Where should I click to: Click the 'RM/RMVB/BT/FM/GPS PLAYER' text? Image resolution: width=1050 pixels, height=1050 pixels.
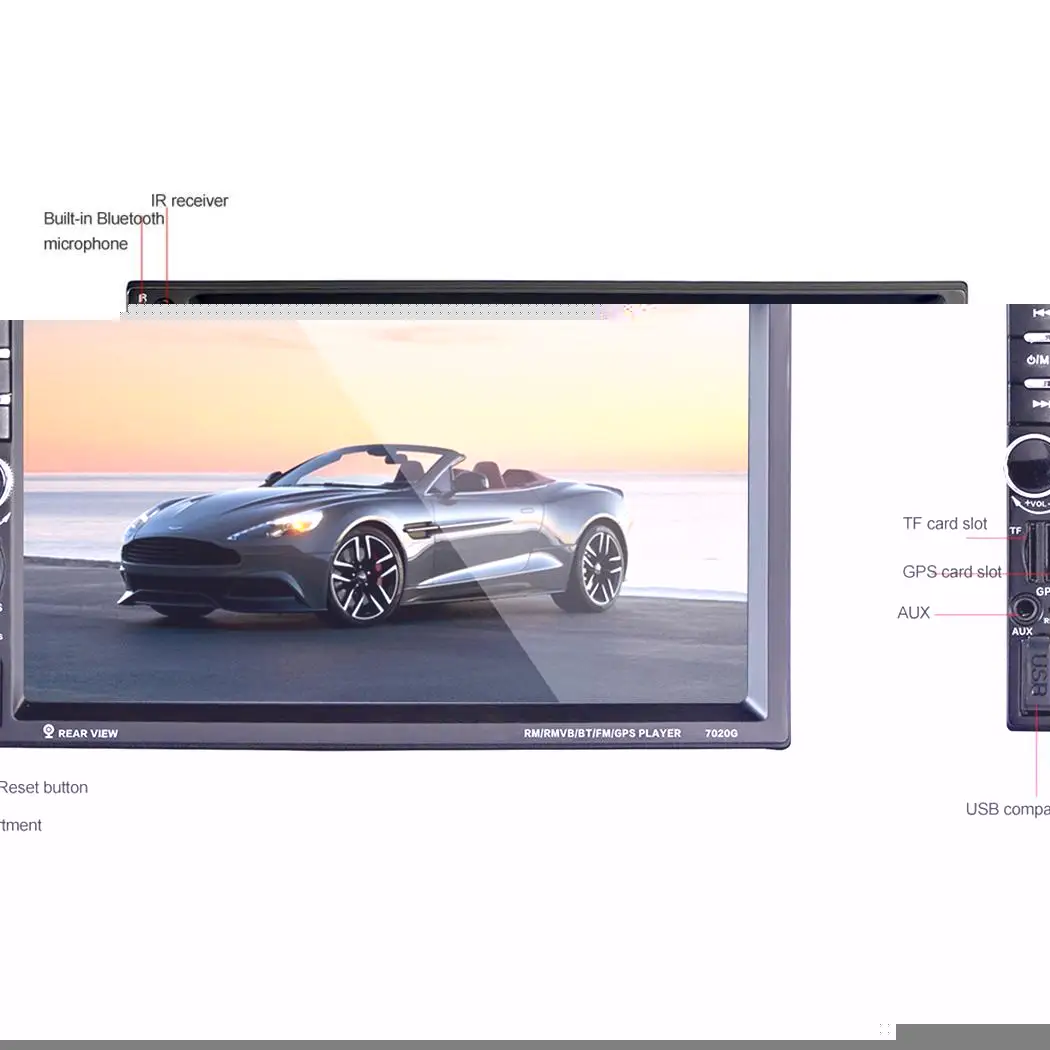tap(602, 733)
